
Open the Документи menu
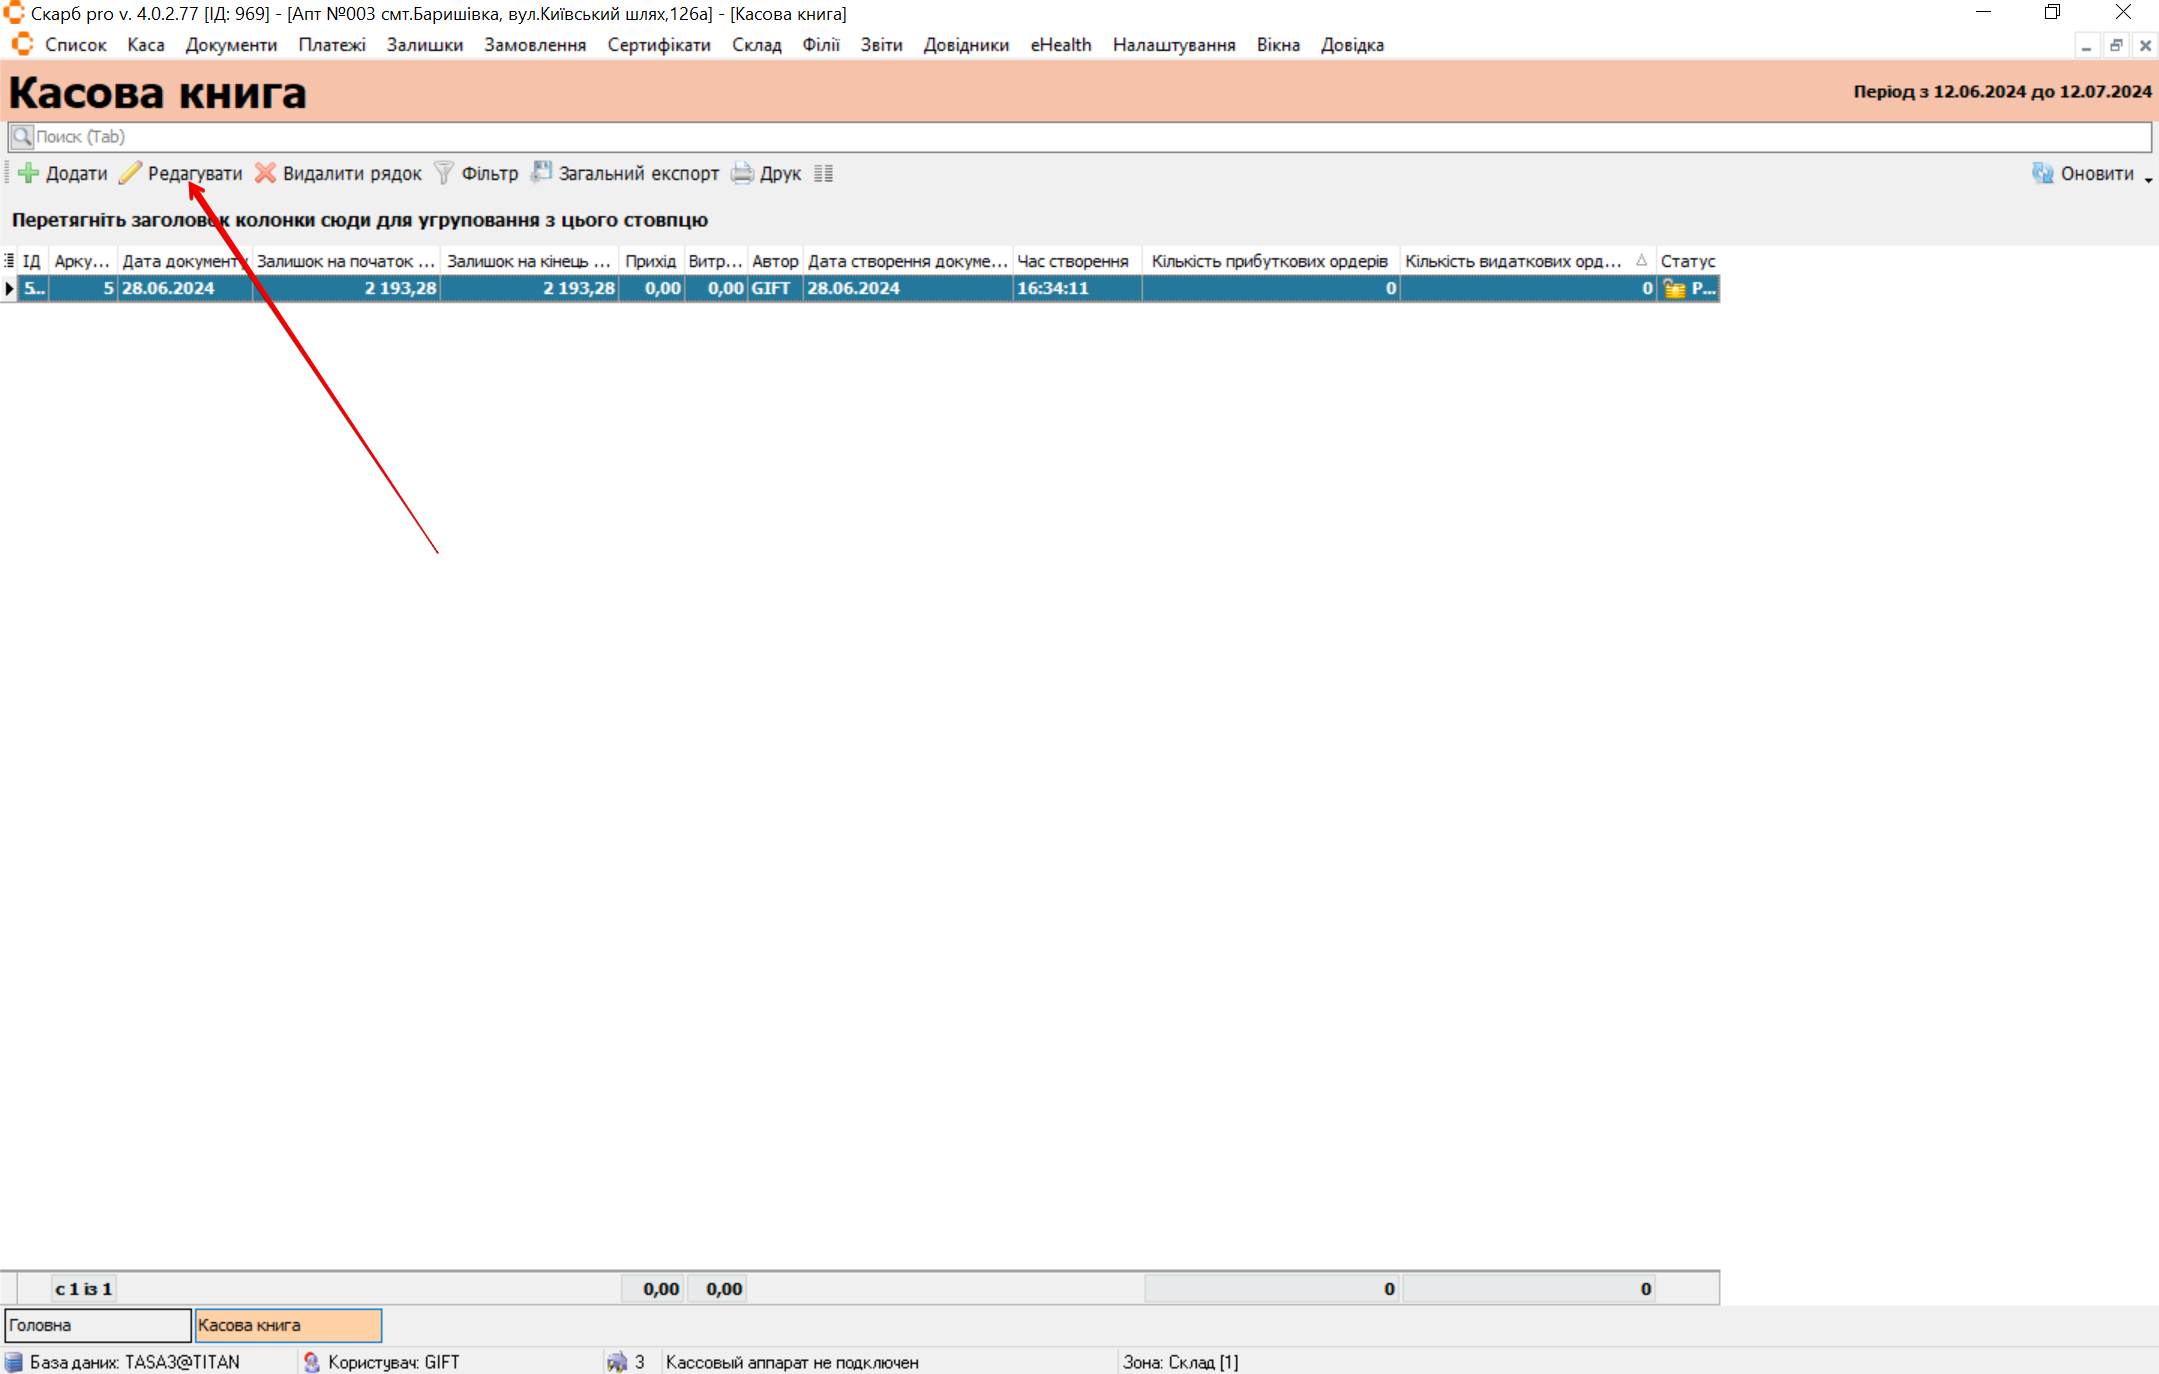(x=231, y=45)
